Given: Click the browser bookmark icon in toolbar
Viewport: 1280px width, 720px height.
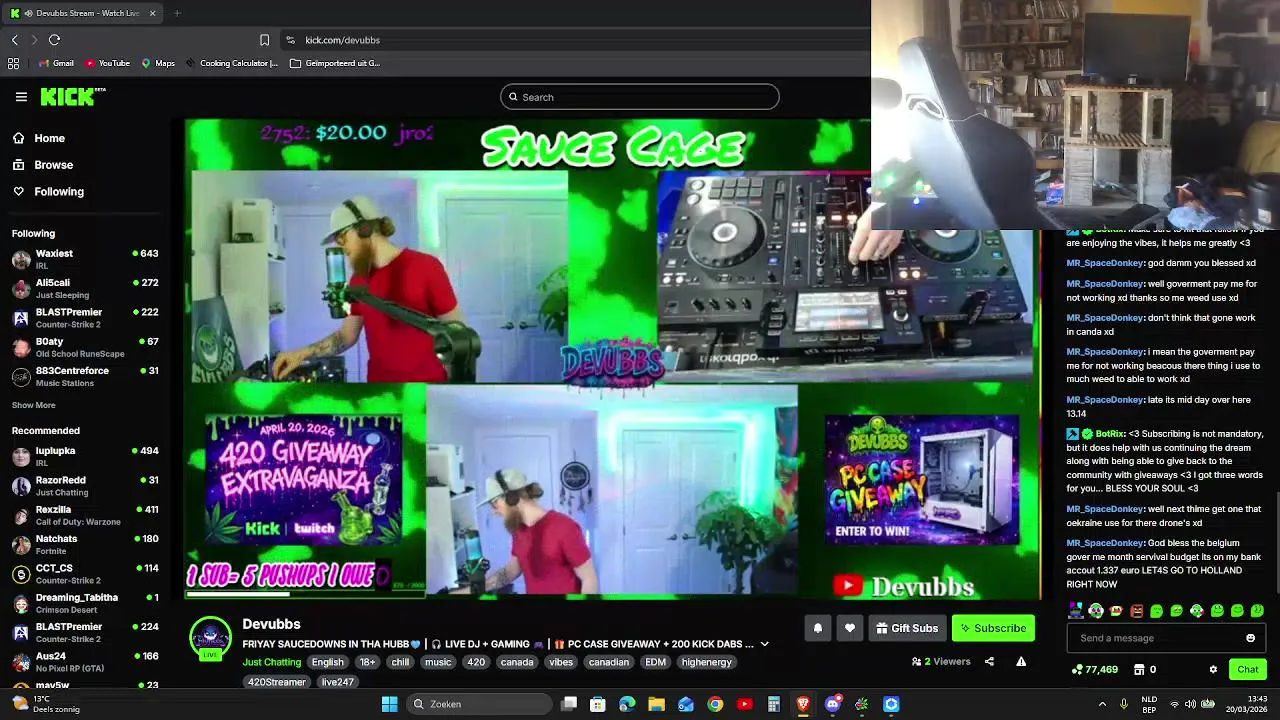Looking at the screenshot, I should (264, 40).
